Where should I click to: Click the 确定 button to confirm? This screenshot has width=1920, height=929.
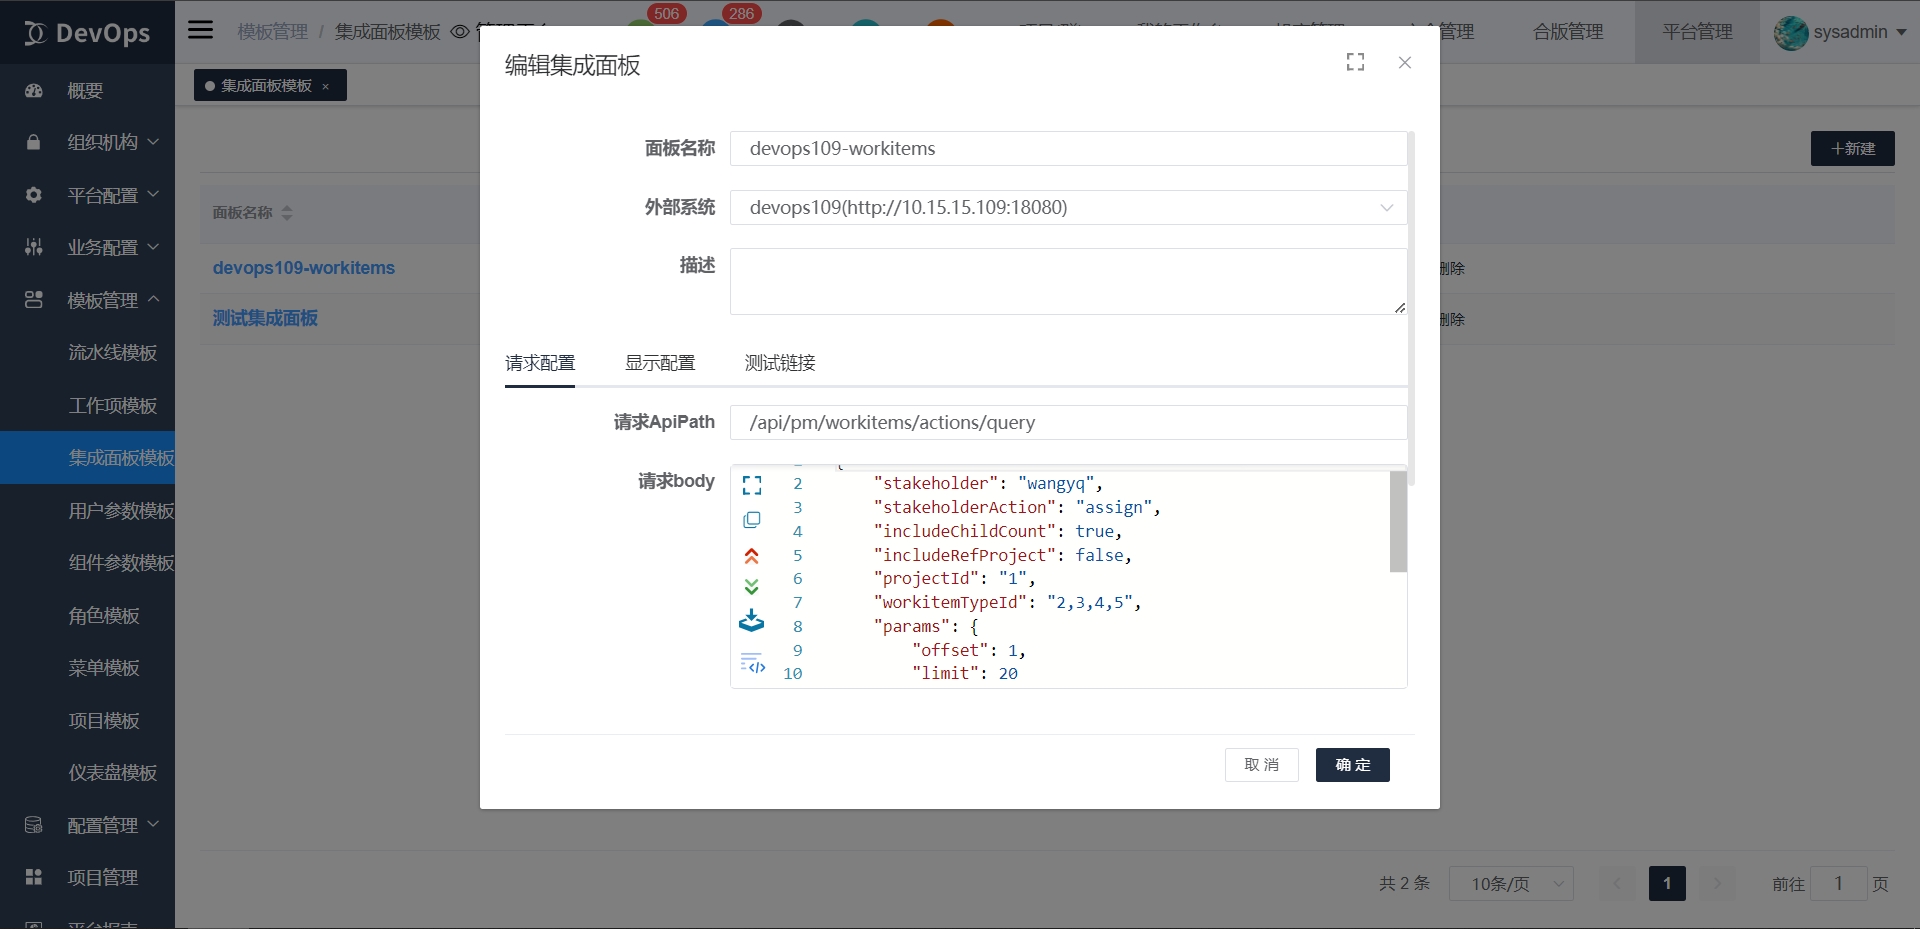[1352, 765]
